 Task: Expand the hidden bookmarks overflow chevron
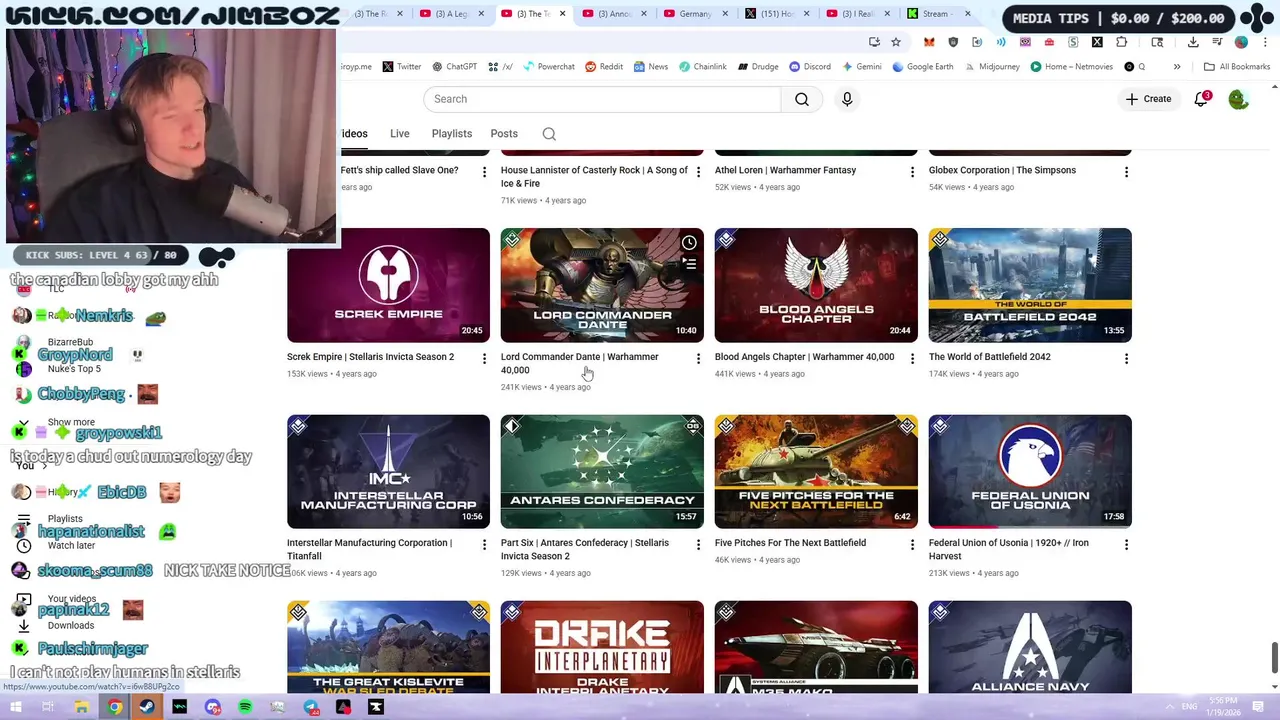tap(1177, 67)
